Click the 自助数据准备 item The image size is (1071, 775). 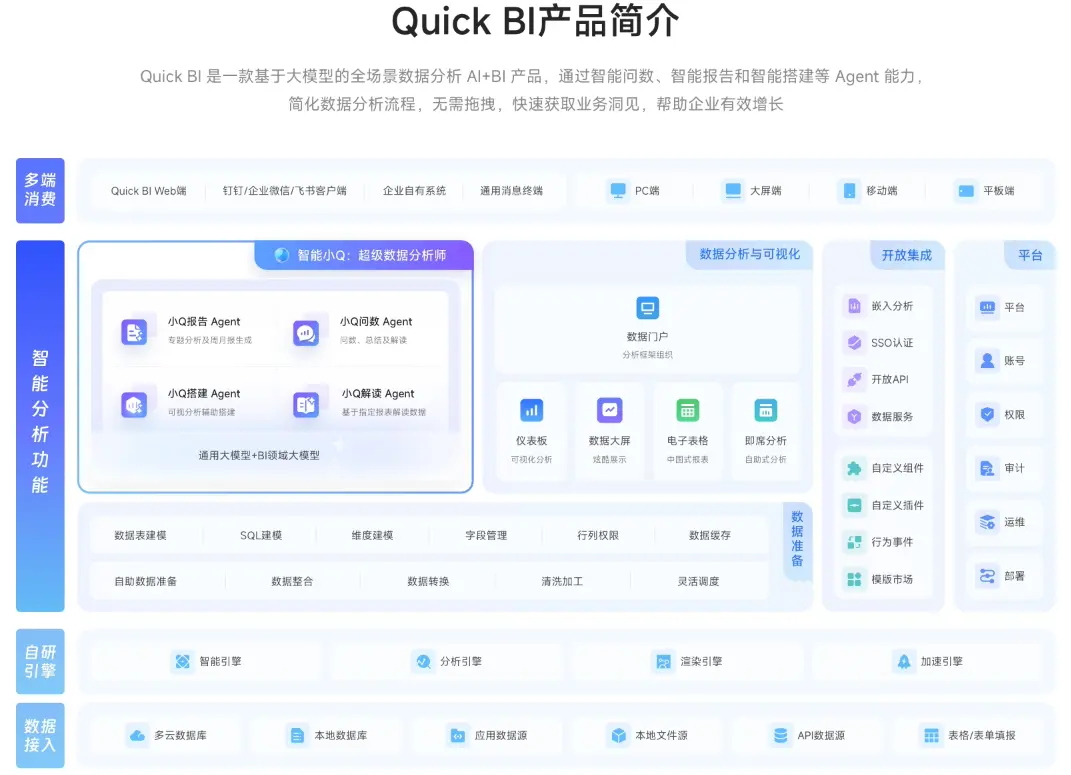145,581
